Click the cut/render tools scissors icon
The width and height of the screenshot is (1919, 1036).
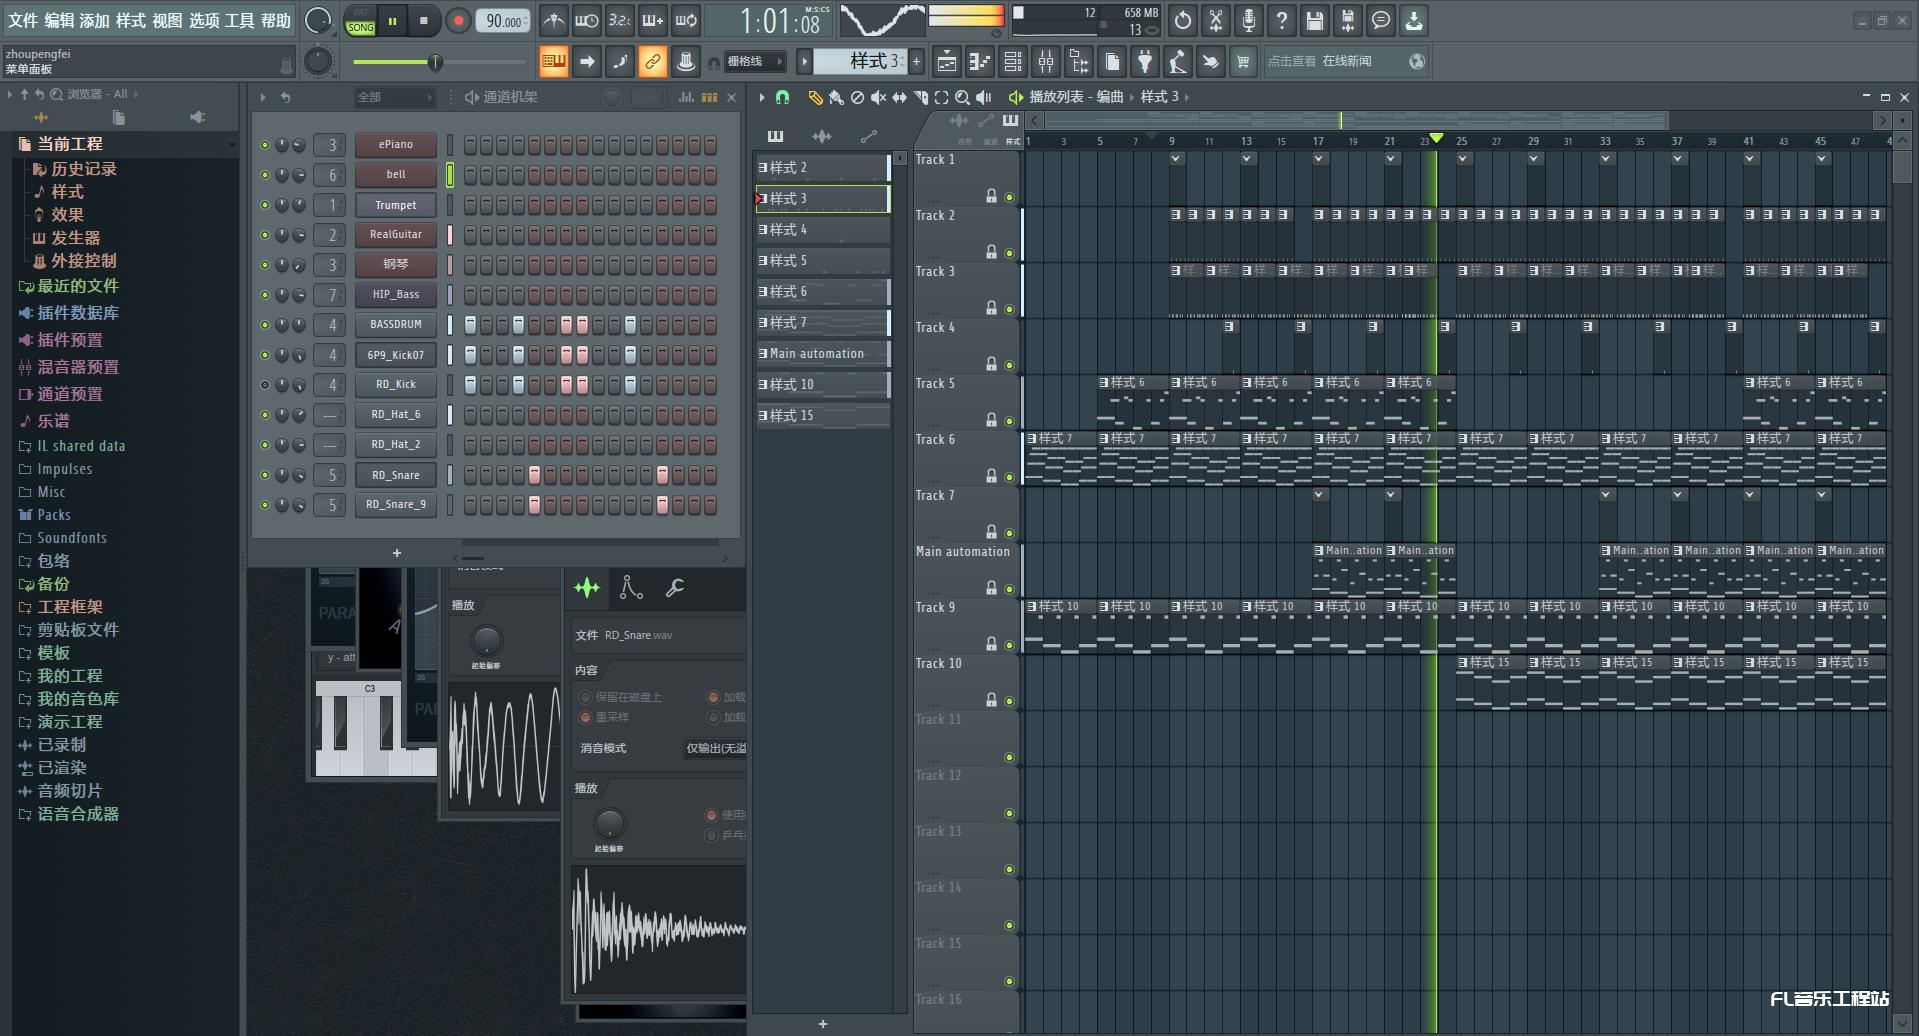(1215, 20)
